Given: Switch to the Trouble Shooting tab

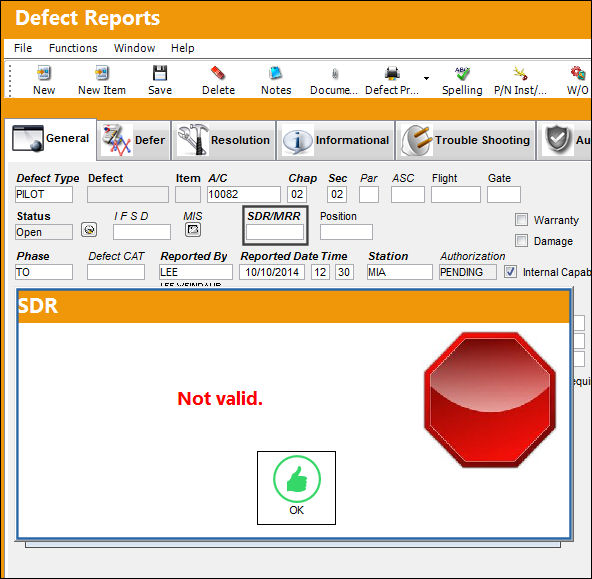Looking at the screenshot, I should [x=466, y=140].
